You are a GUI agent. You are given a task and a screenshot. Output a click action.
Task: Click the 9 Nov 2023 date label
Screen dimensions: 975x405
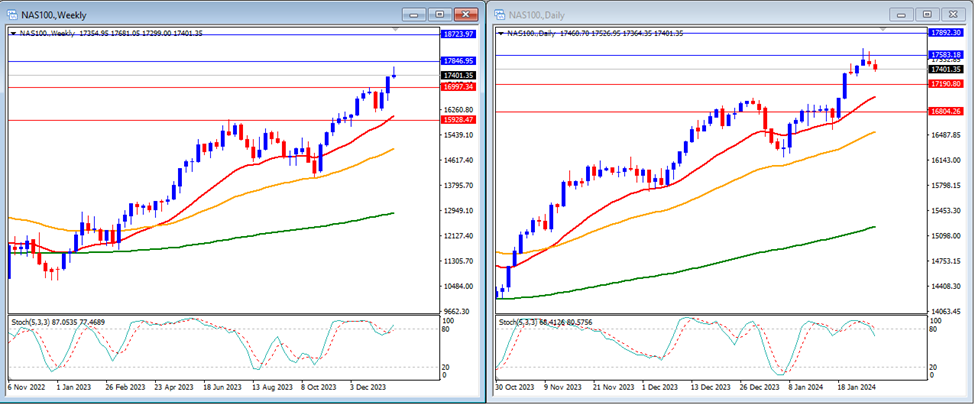pyautogui.click(x=563, y=387)
